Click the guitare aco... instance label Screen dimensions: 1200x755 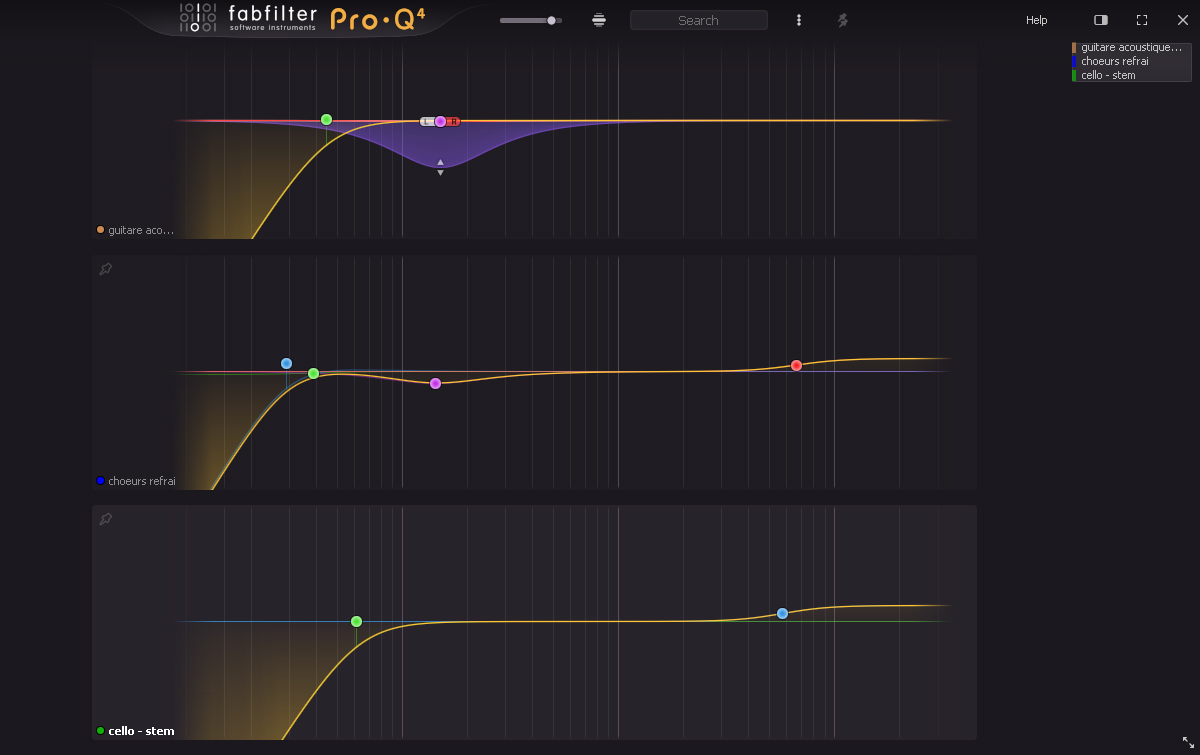141,230
